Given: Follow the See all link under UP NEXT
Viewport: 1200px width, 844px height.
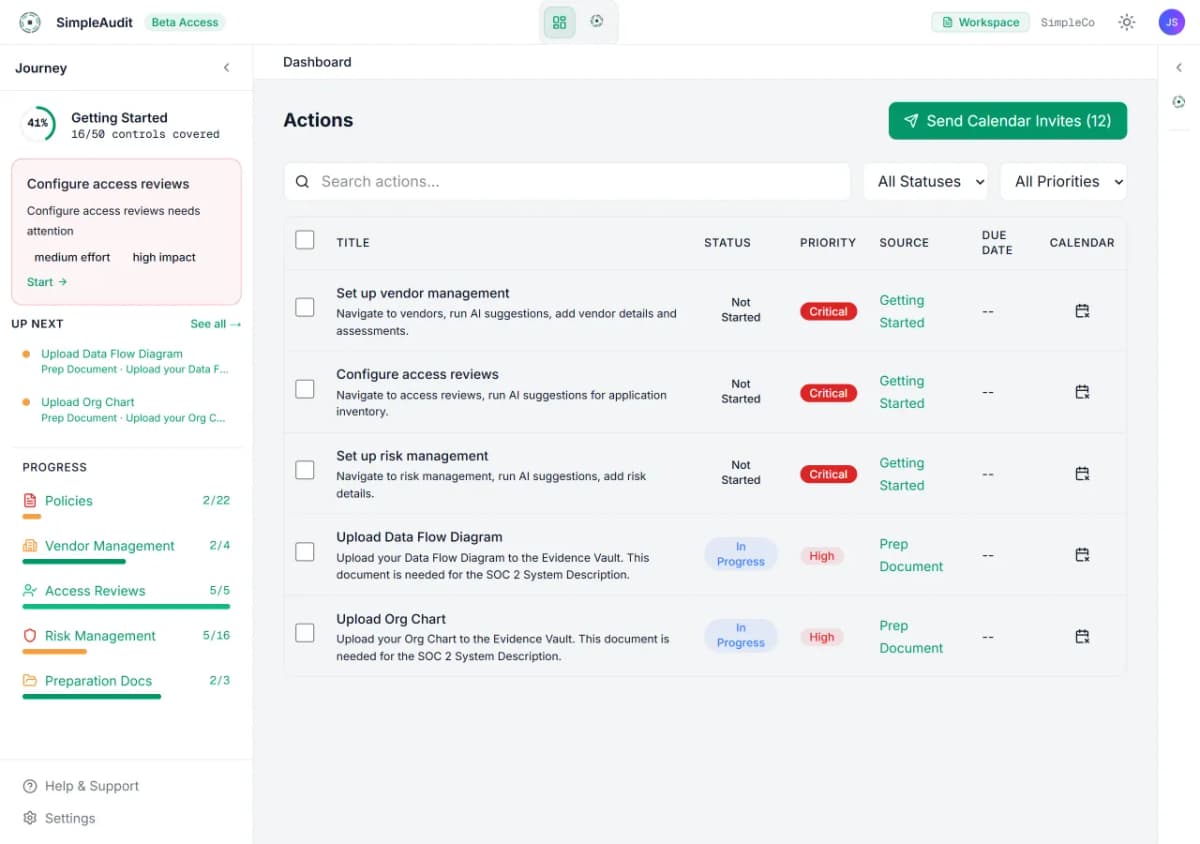Looking at the screenshot, I should coord(215,324).
